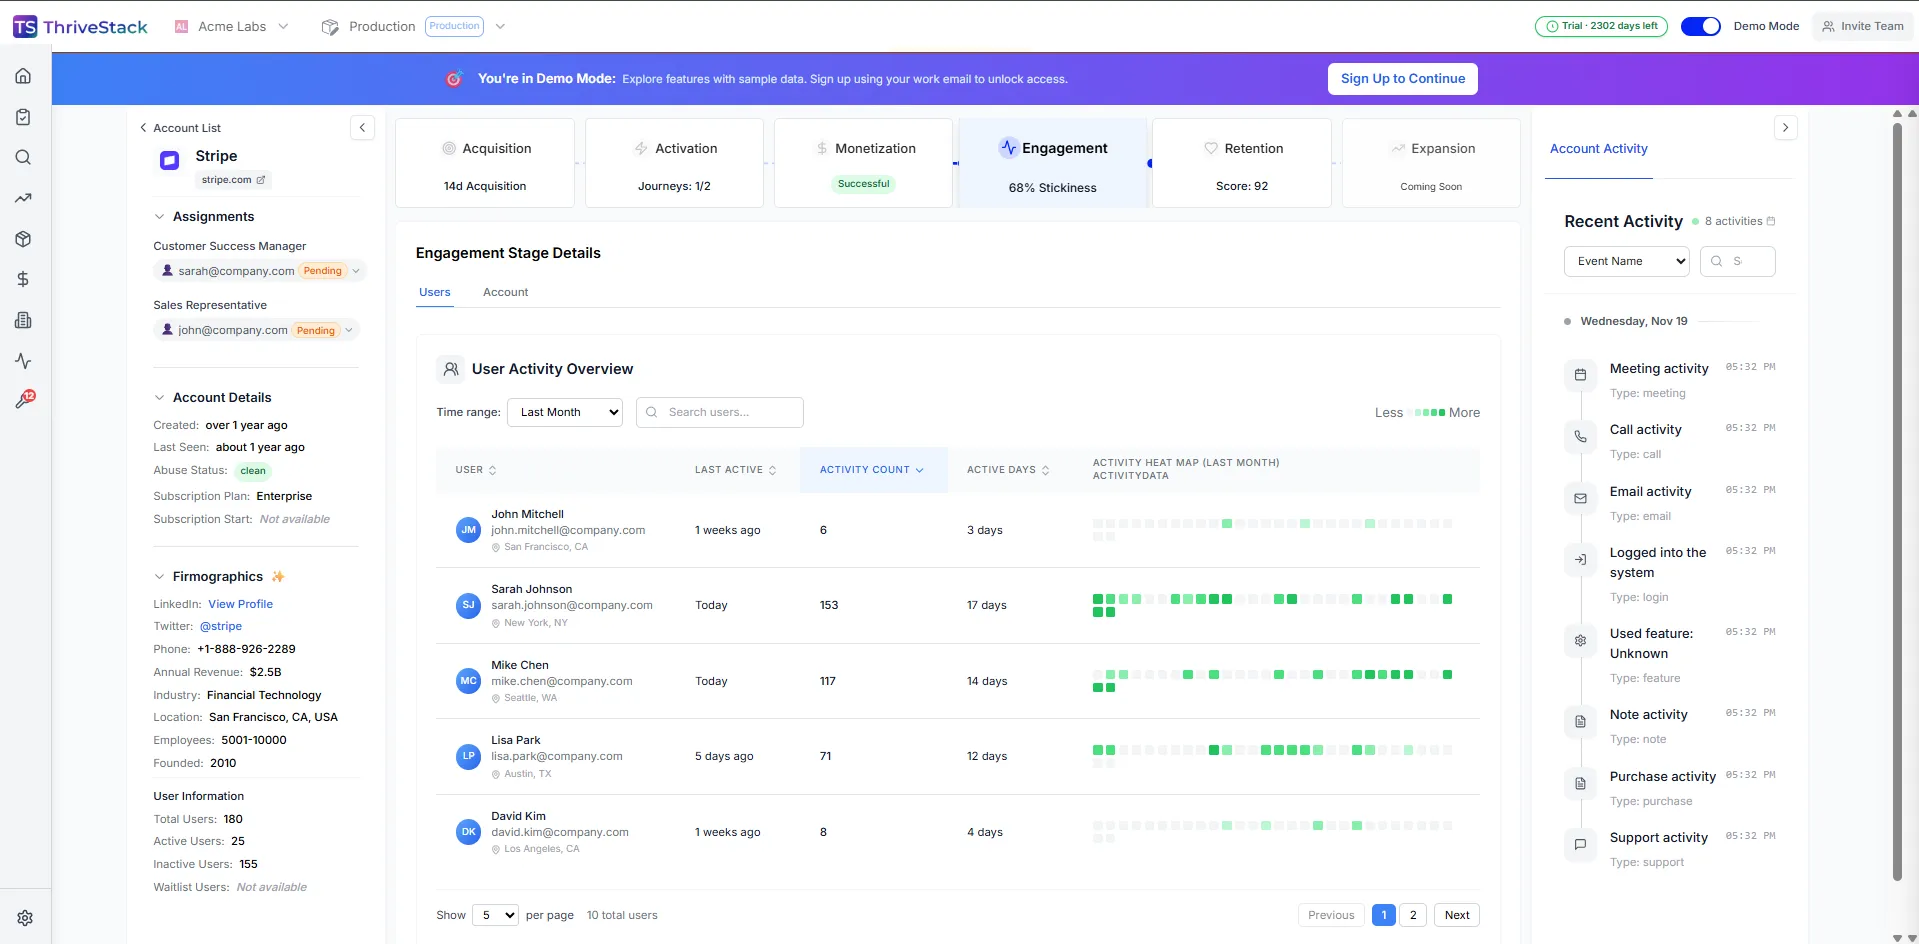Collapse the Assignments section

[159, 216]
